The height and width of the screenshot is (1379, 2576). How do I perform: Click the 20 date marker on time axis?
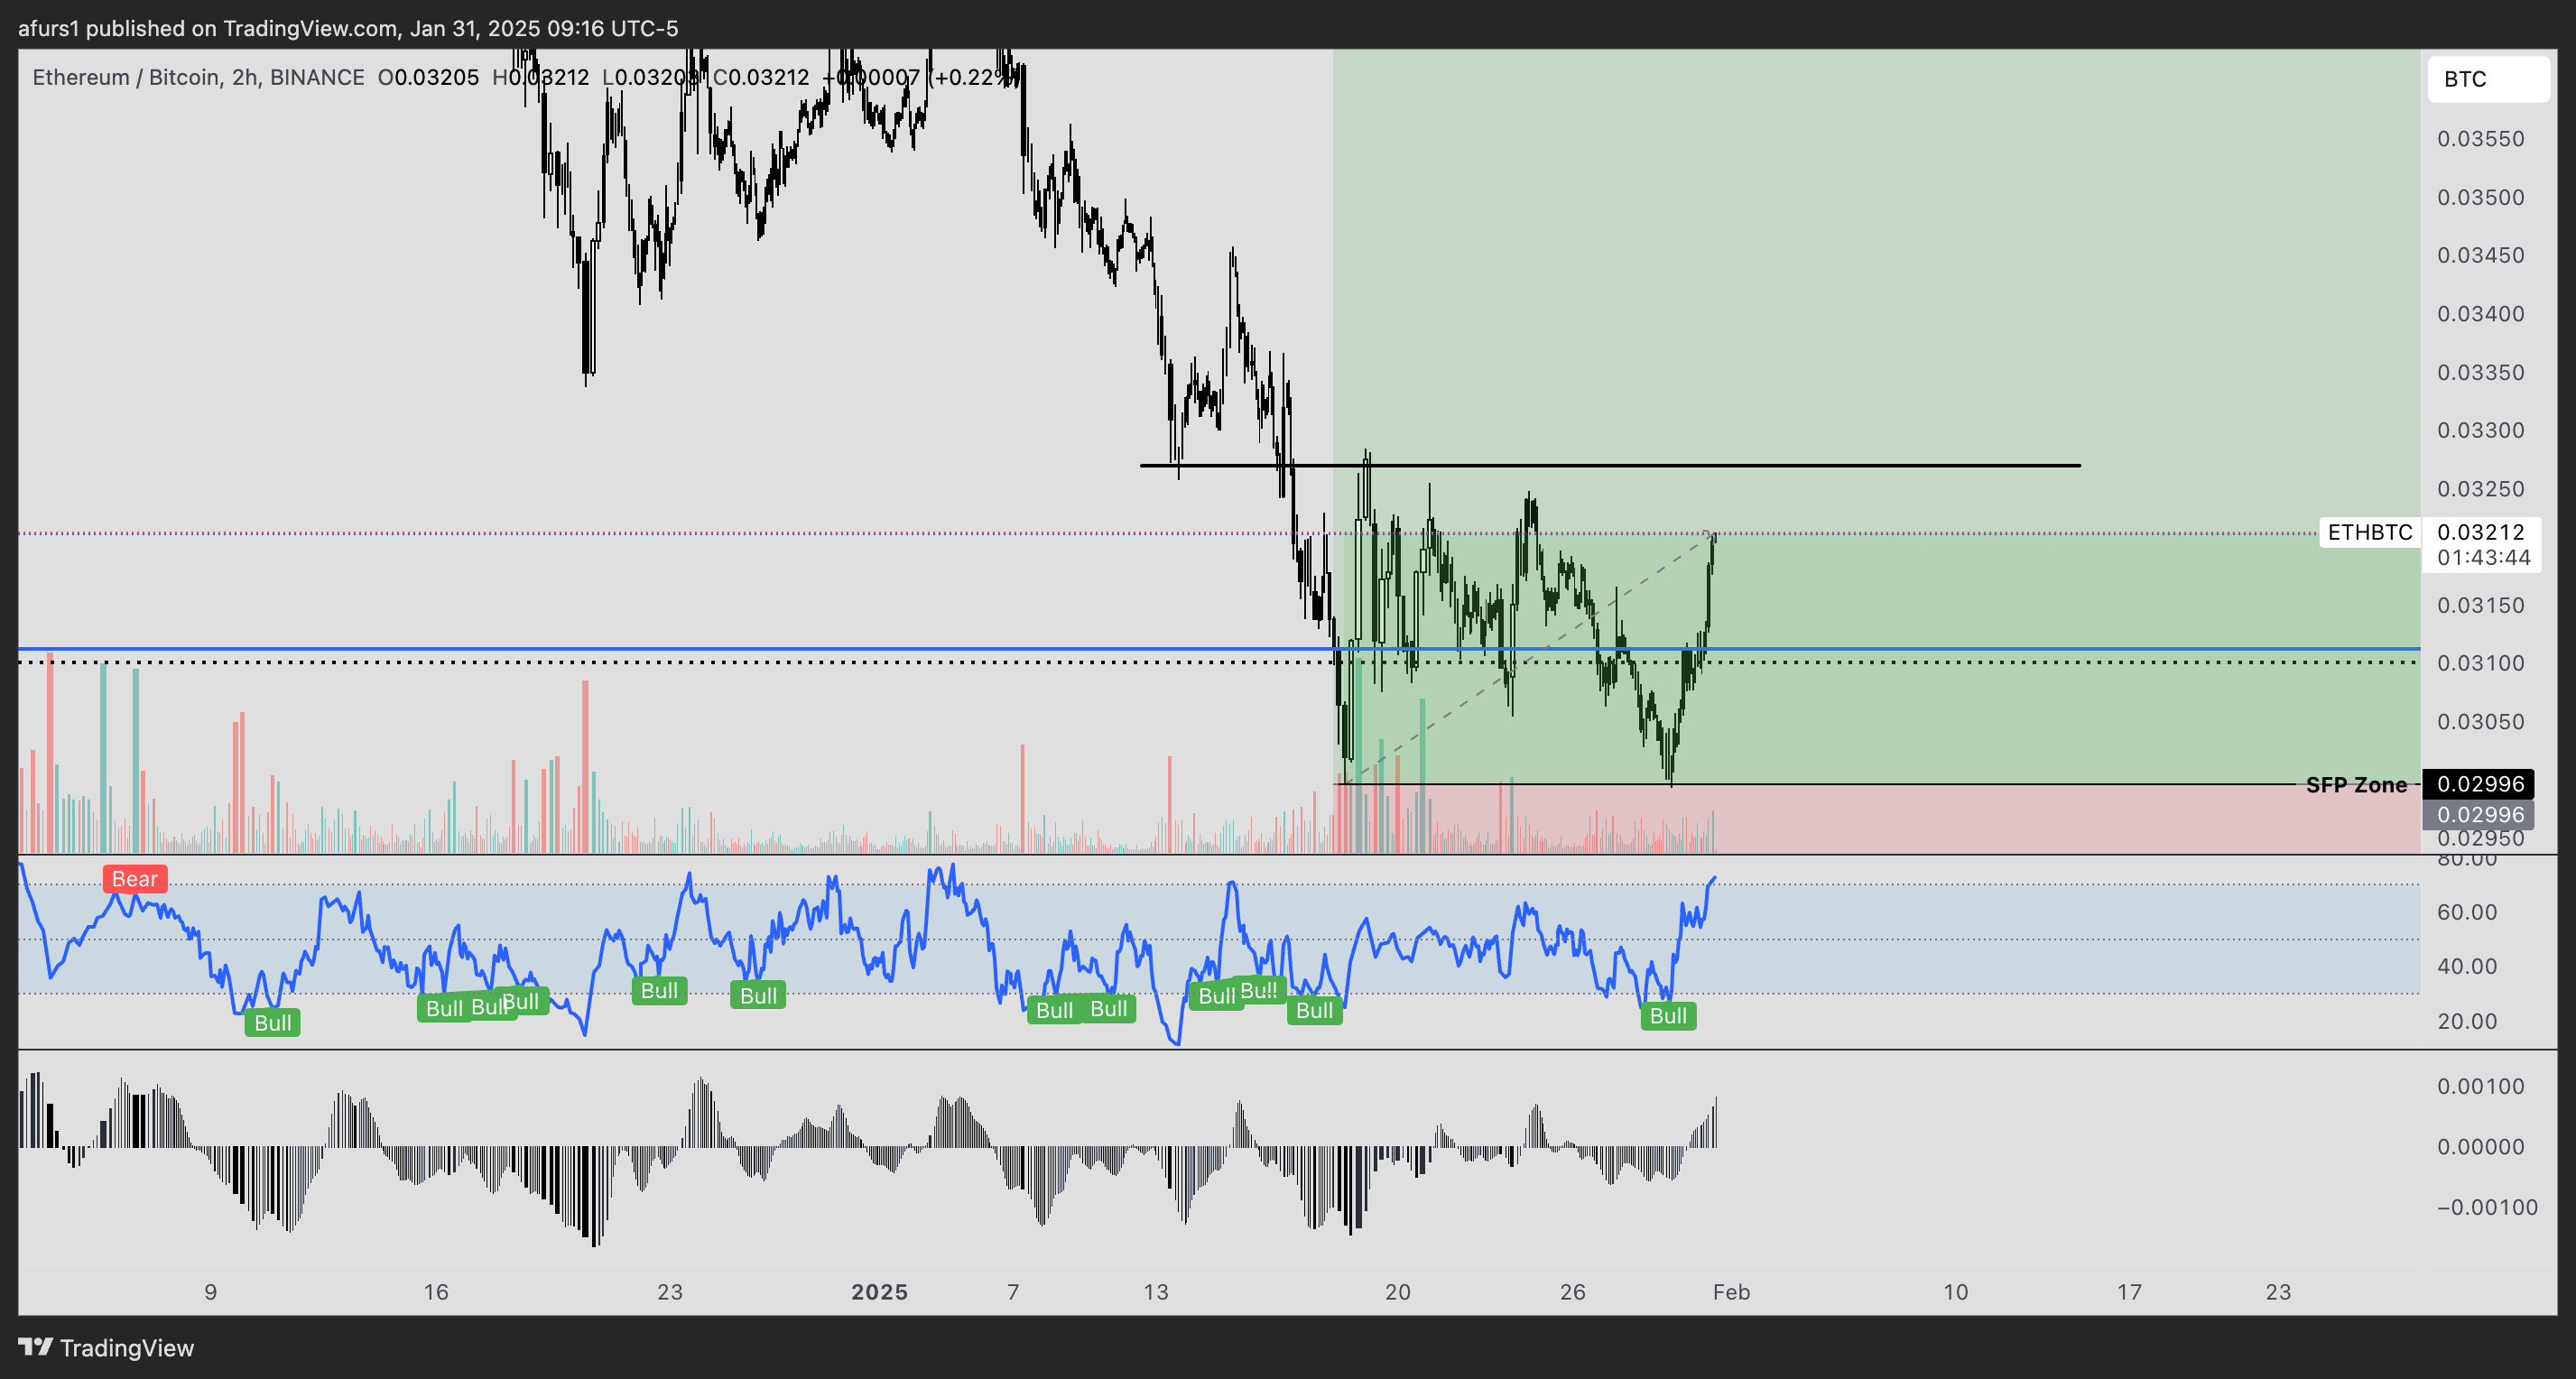click(x=1398, y=1292)
